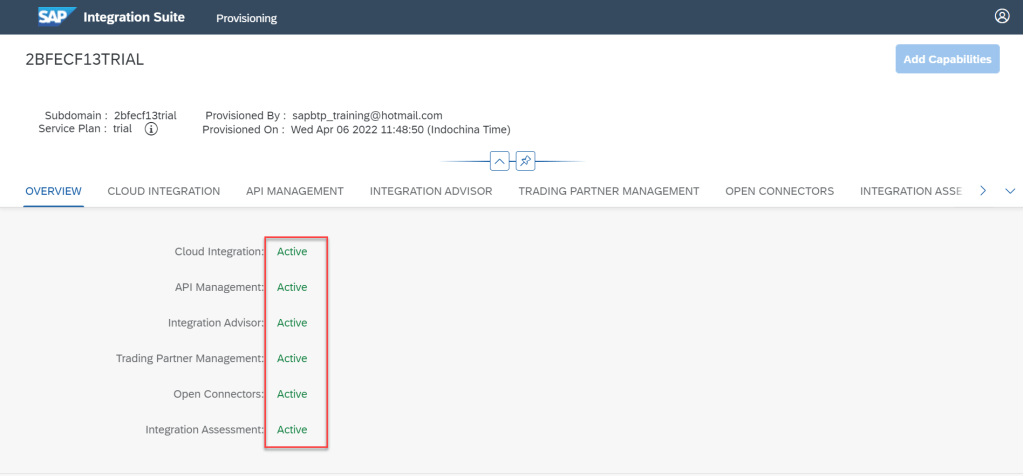This screenshot has height=476, width=1023.
Task: Open the Cloud Integration tab
Action: coord(163,191)
